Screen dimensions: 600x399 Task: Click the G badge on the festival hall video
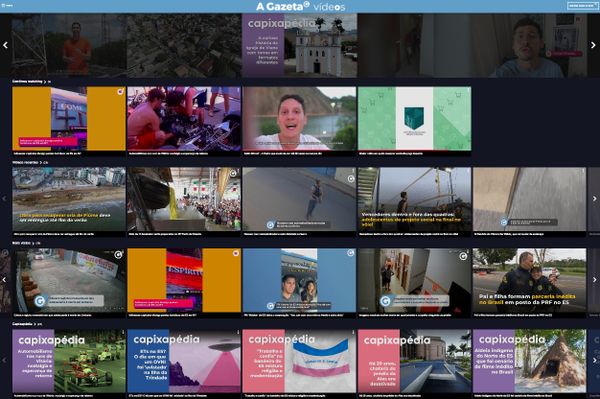coord(233,174)
